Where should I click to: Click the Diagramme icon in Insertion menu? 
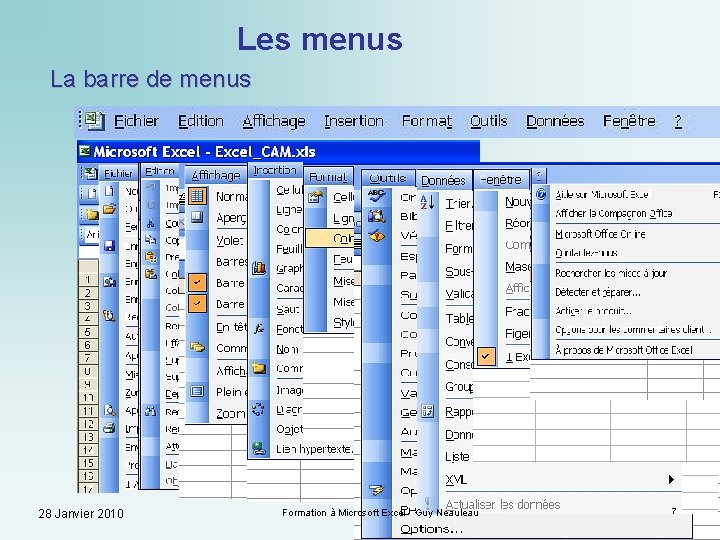point(259,409)
